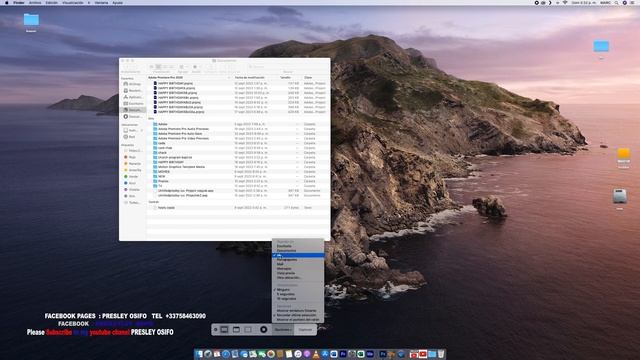
Task: Select Mensajes in the Opciones menu
Action: [284, 269]
